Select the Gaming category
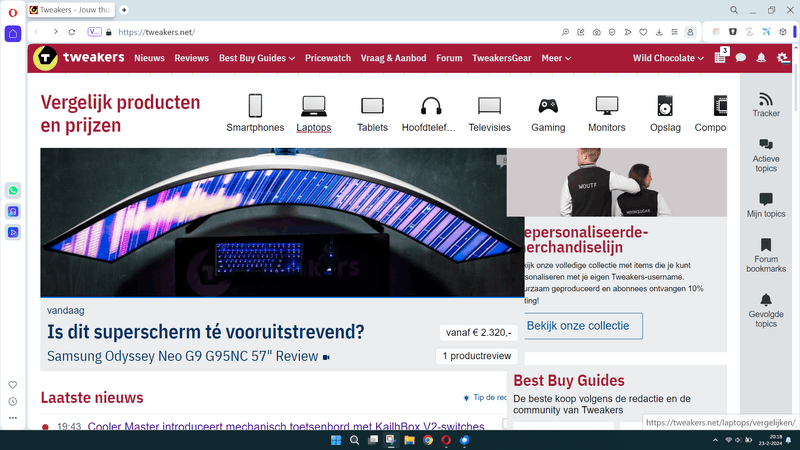 tap(548, 113)
